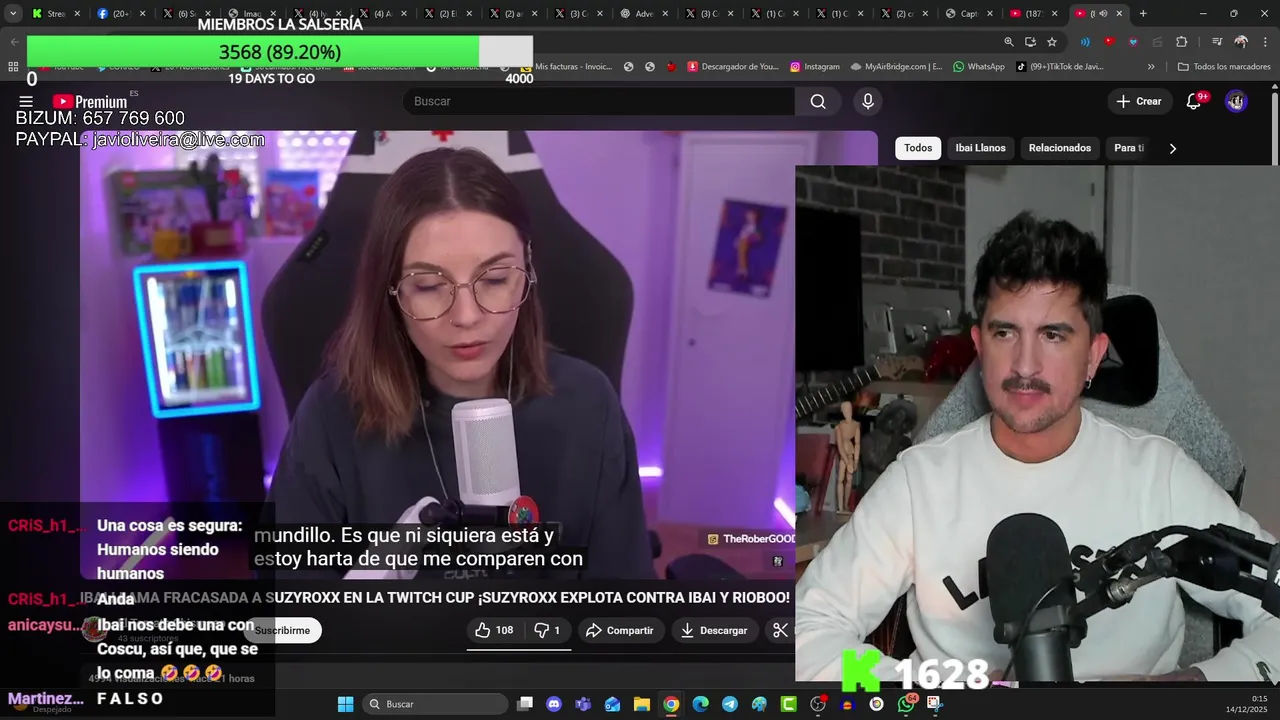Select the Relacionados filter chip
The height and width of the screenshot is (720, 1280).
[x=1060, y=148]
